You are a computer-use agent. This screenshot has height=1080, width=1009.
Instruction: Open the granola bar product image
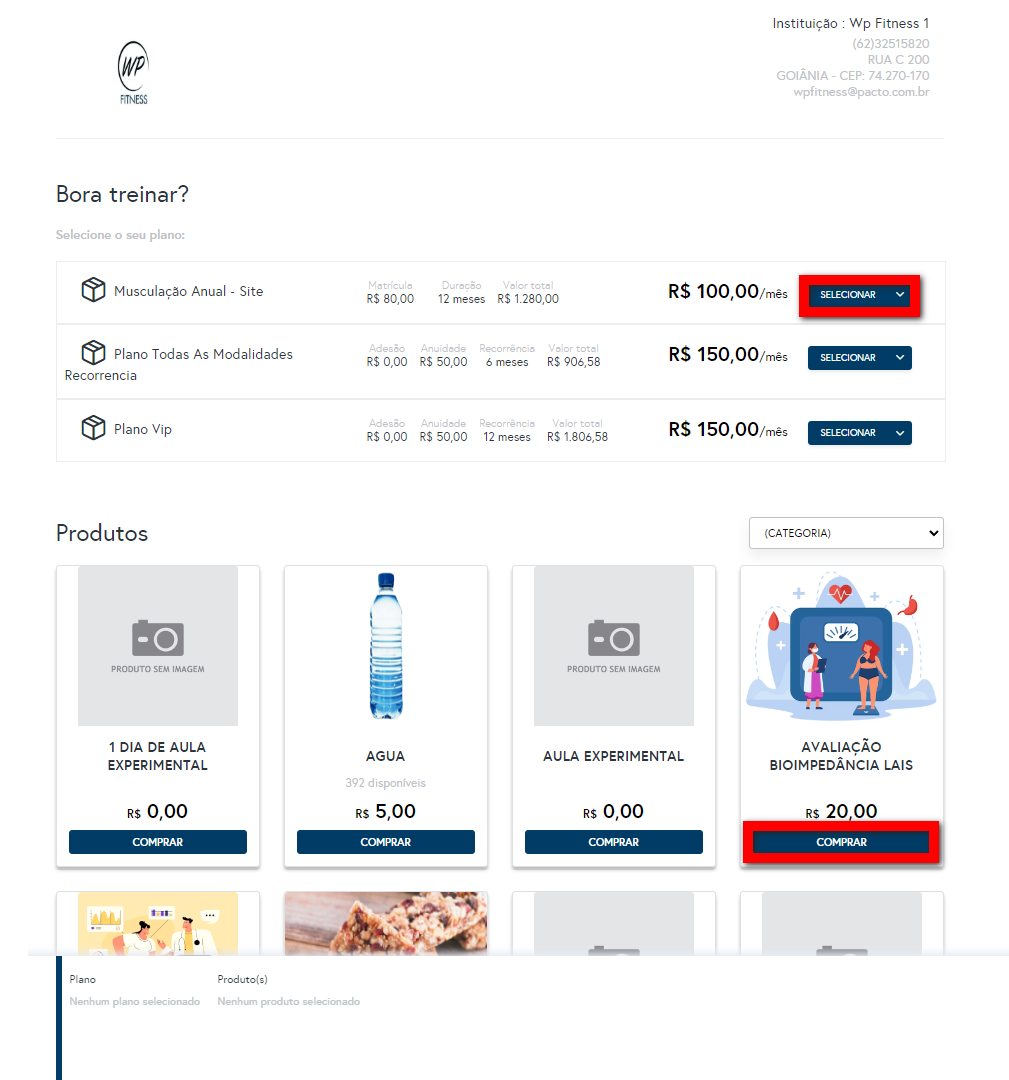coord(386,923)
